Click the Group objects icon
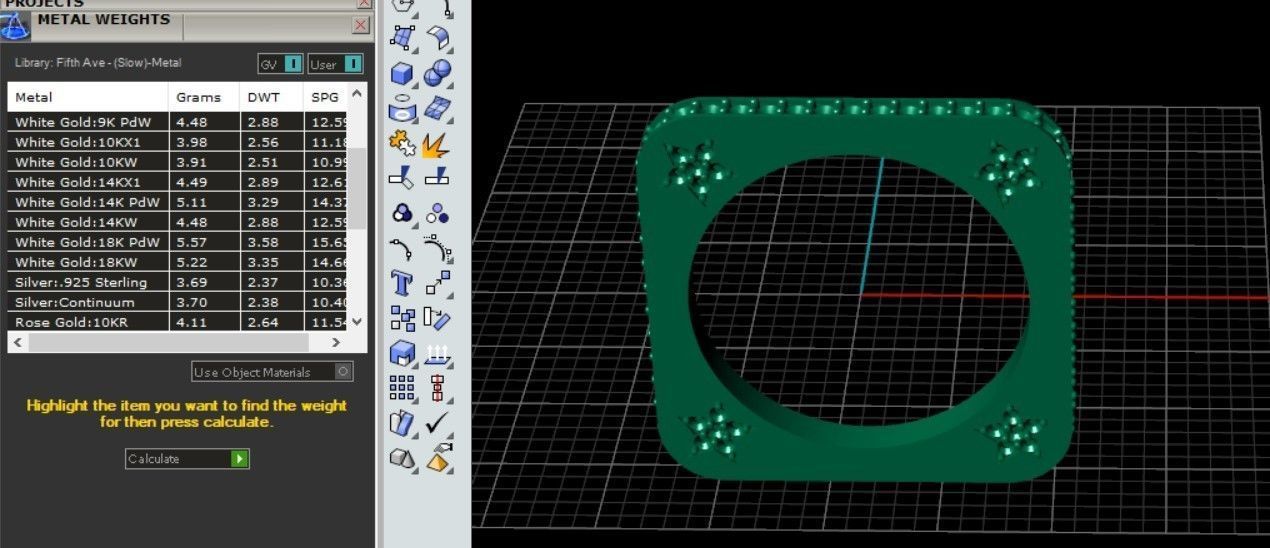This screenshot has height=548, width=1270. [402, 213]
